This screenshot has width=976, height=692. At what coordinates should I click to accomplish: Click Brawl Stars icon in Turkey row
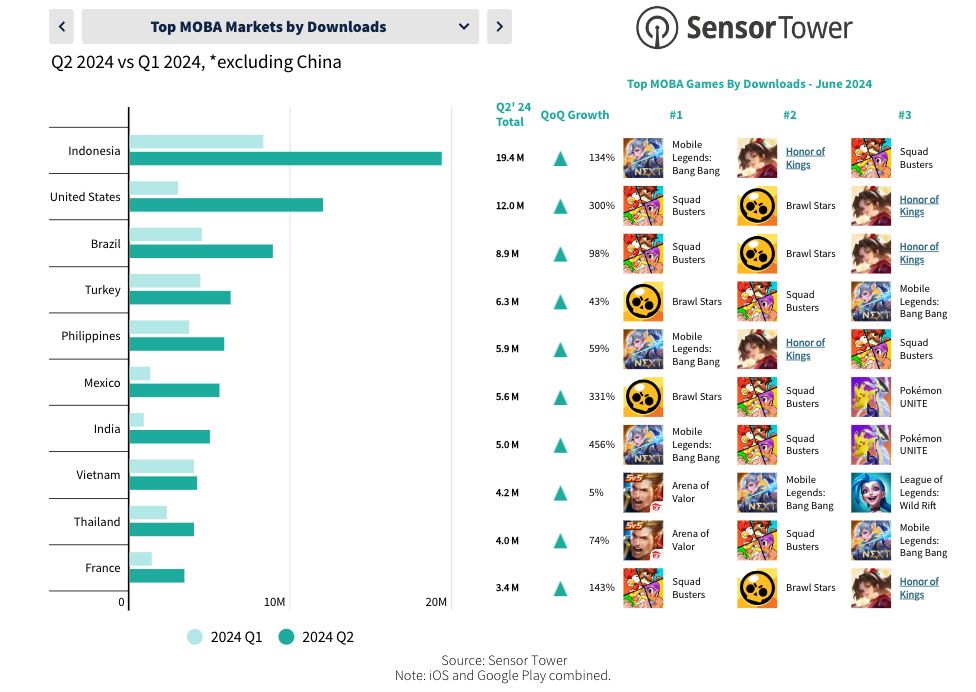point(643,302)
